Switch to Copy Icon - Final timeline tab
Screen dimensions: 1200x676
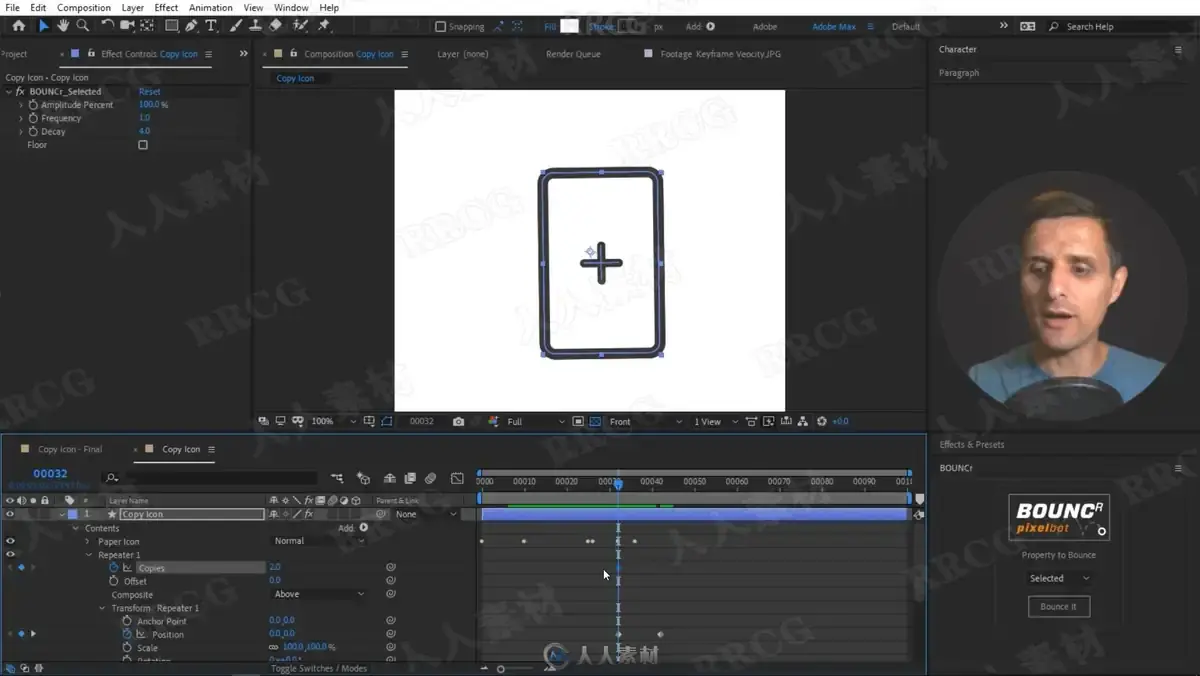[70, 449]
